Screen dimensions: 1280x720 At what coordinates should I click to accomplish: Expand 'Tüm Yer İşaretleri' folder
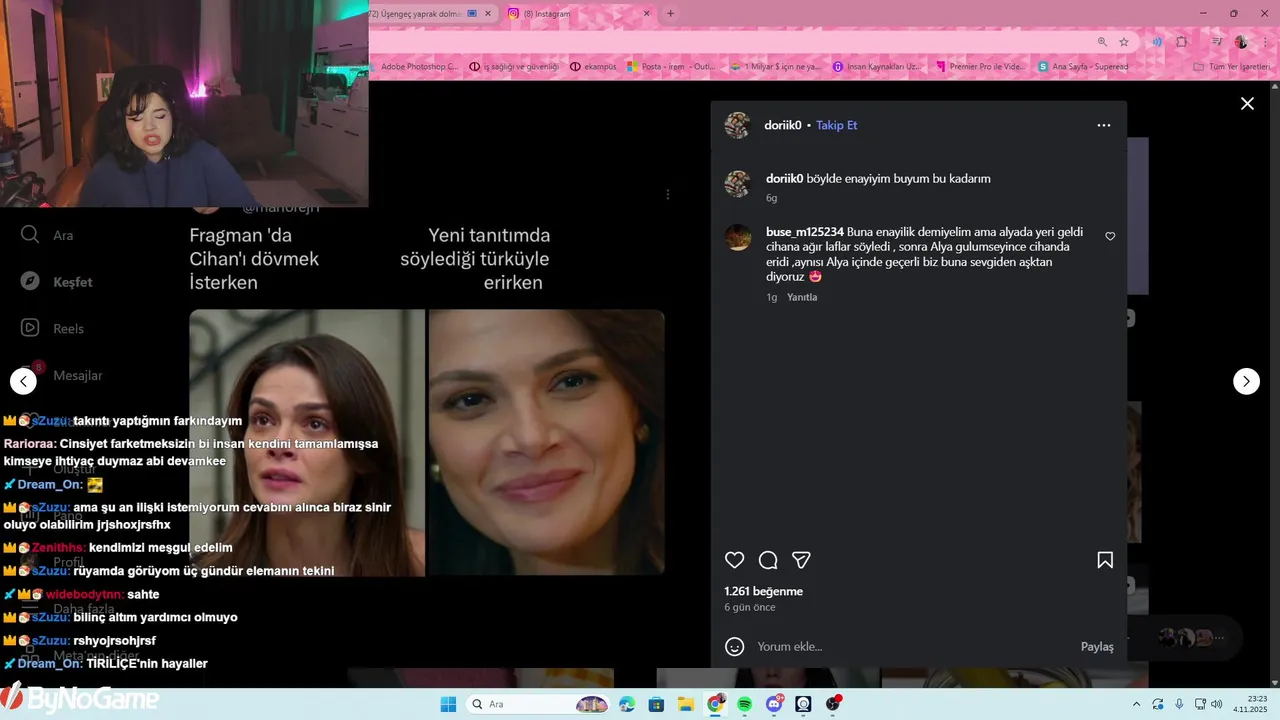[x=1232, y=67]
